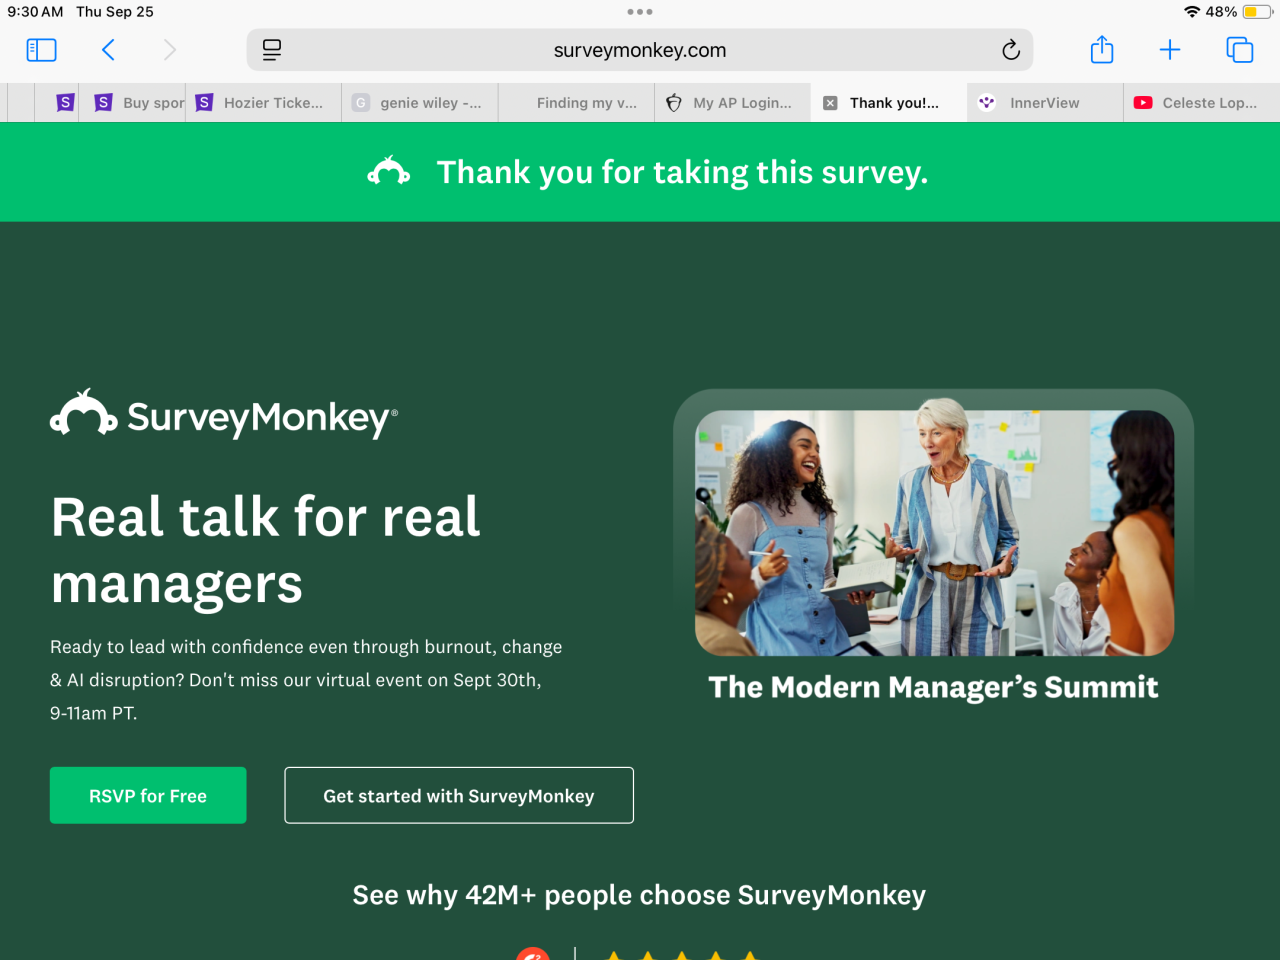
Task: Click the RSVP for Free button
Action: [148, 796]
